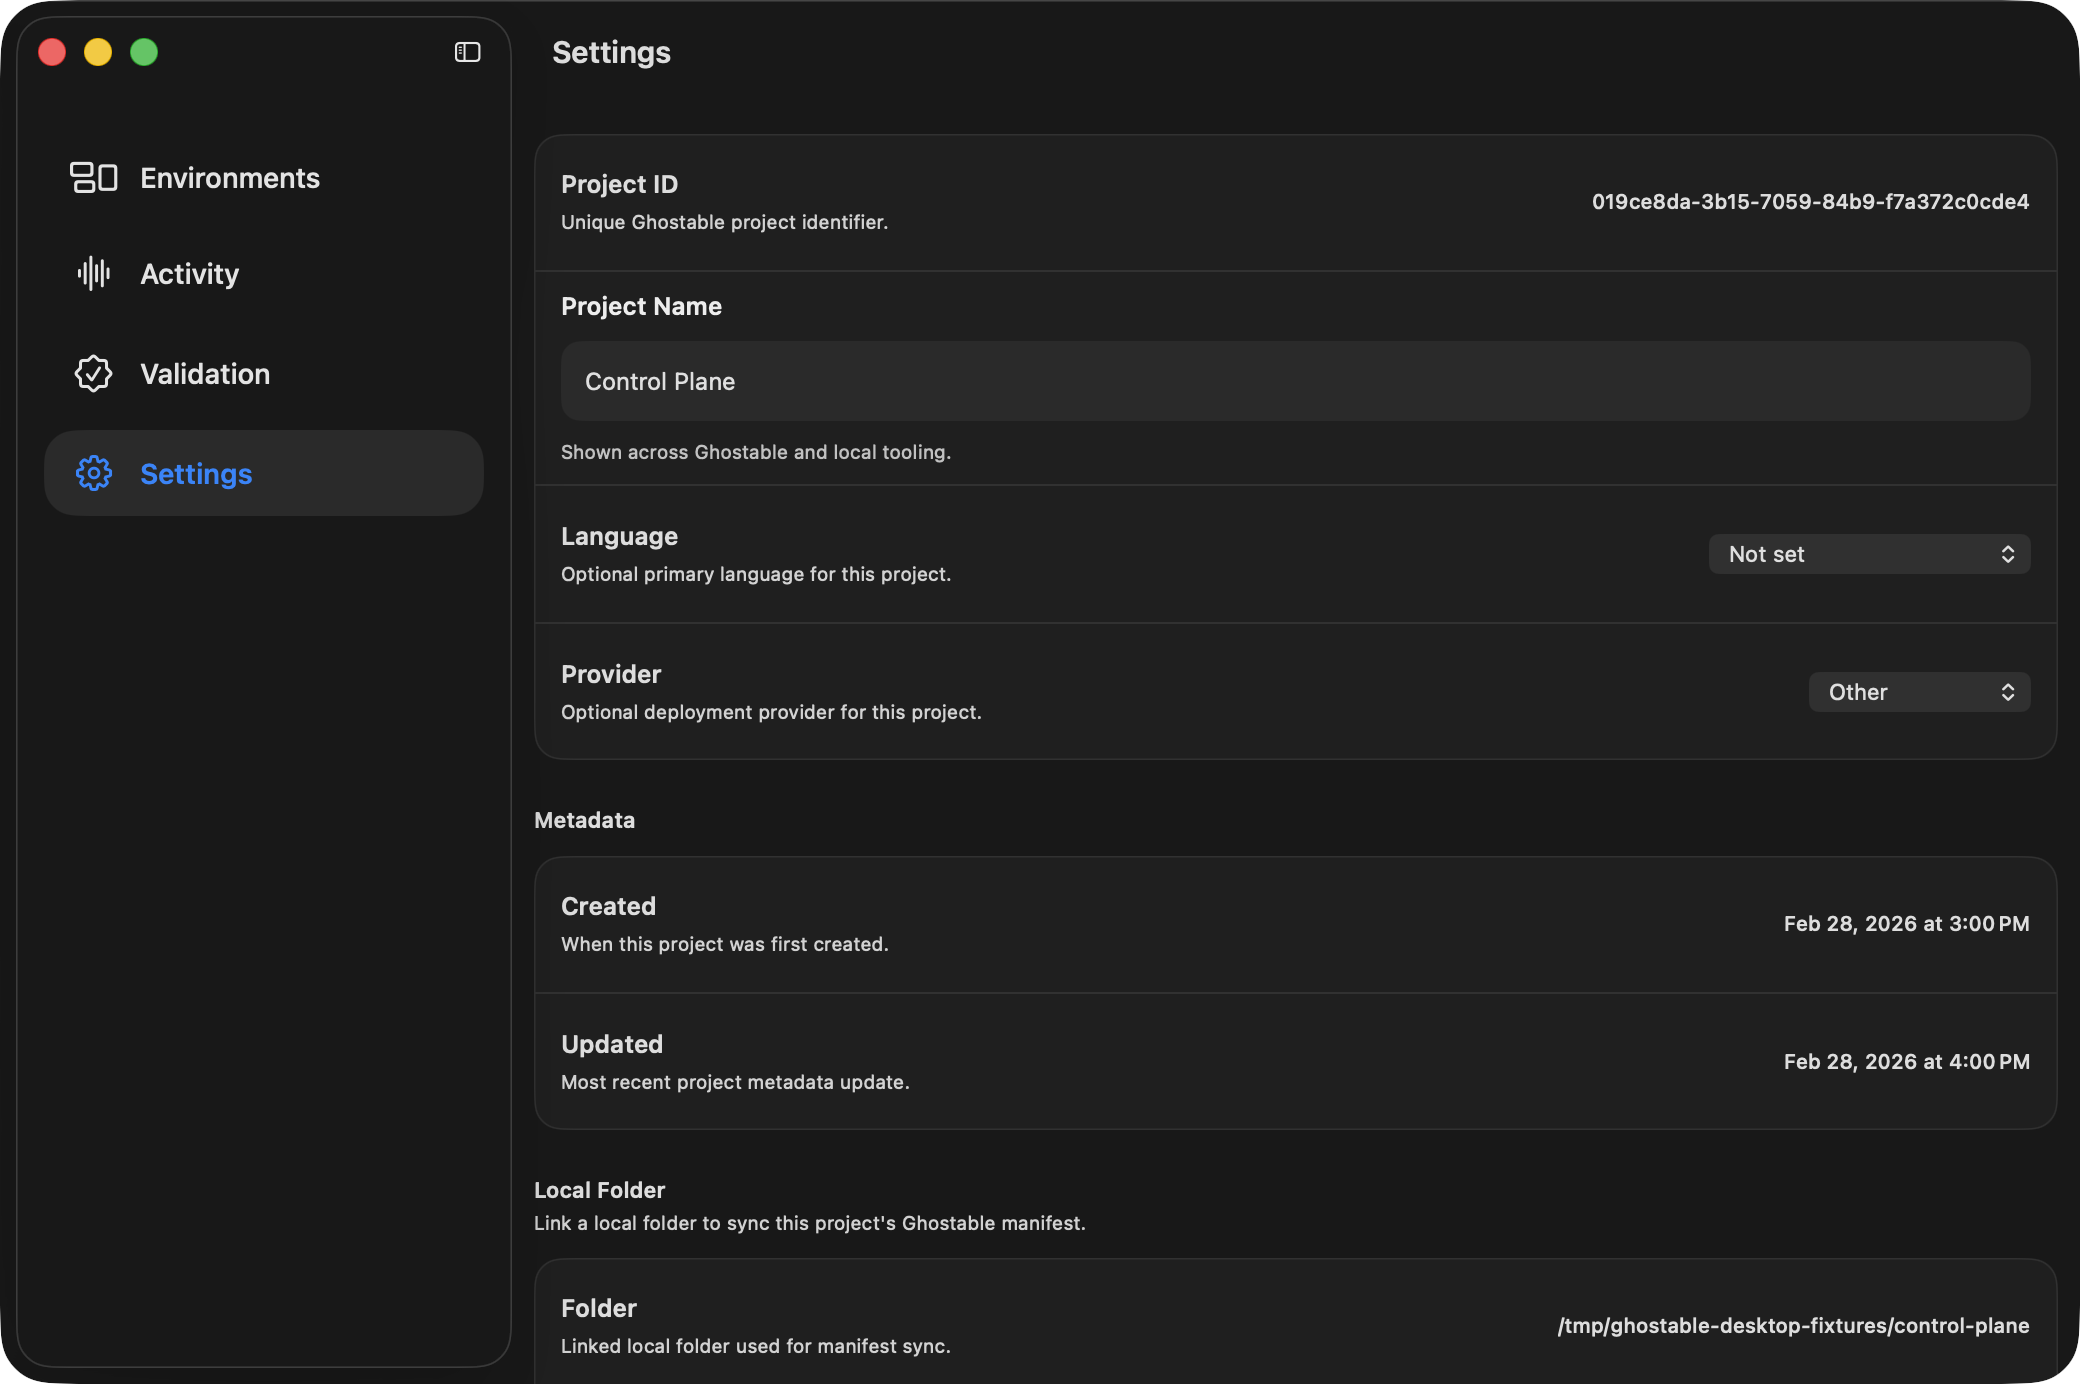Click the linked folder path text

[1793, 1326]
